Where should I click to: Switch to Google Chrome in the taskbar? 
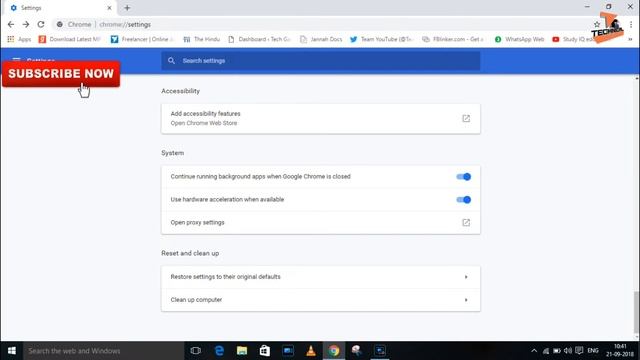click(334, 351)
